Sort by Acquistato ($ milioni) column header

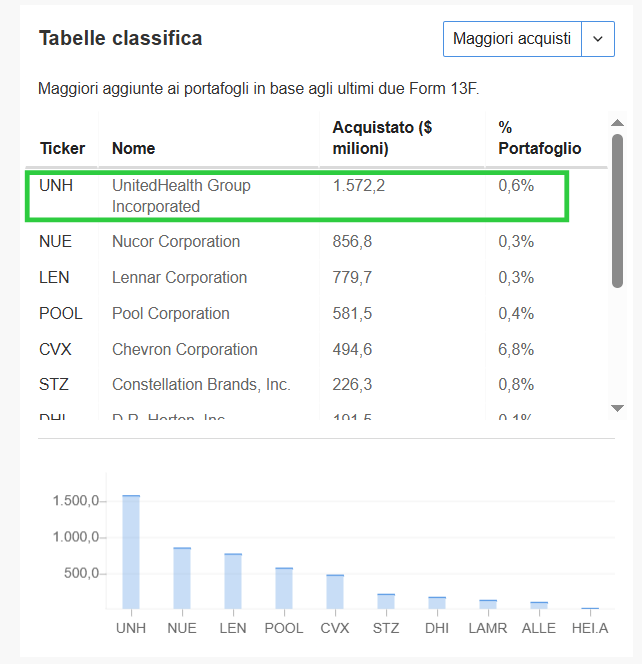(382, 138)
